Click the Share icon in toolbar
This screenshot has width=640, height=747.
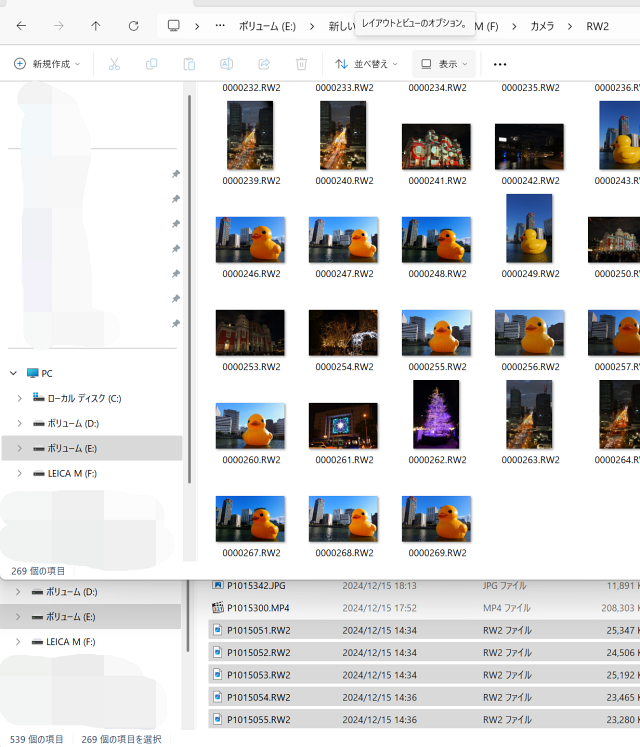click(264, 64)
